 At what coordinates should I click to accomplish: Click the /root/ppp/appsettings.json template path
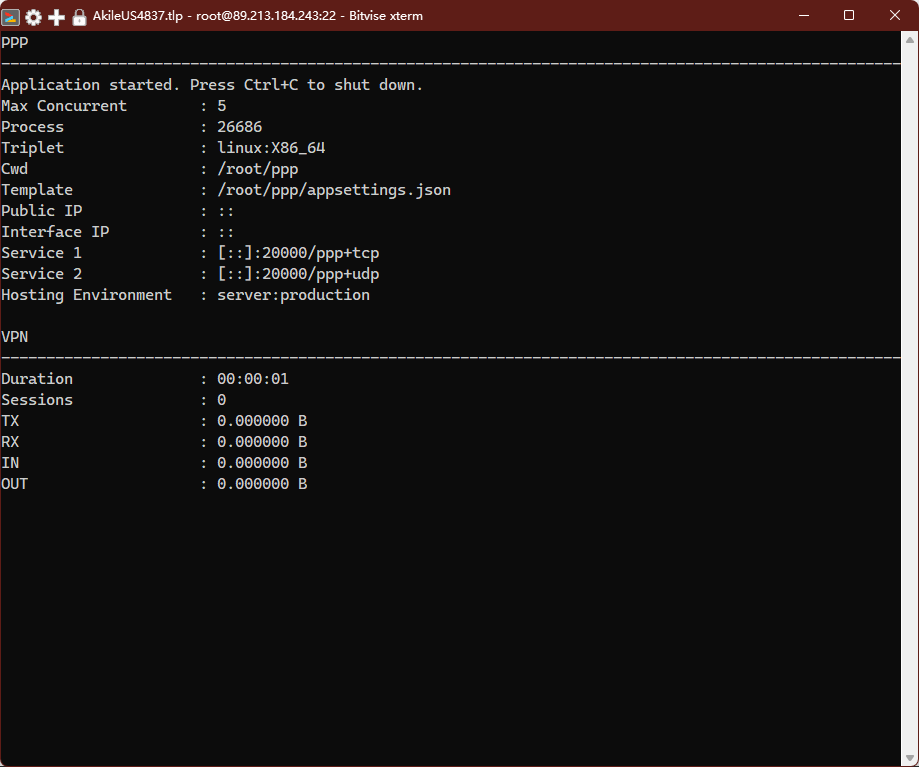pos(334,190)
